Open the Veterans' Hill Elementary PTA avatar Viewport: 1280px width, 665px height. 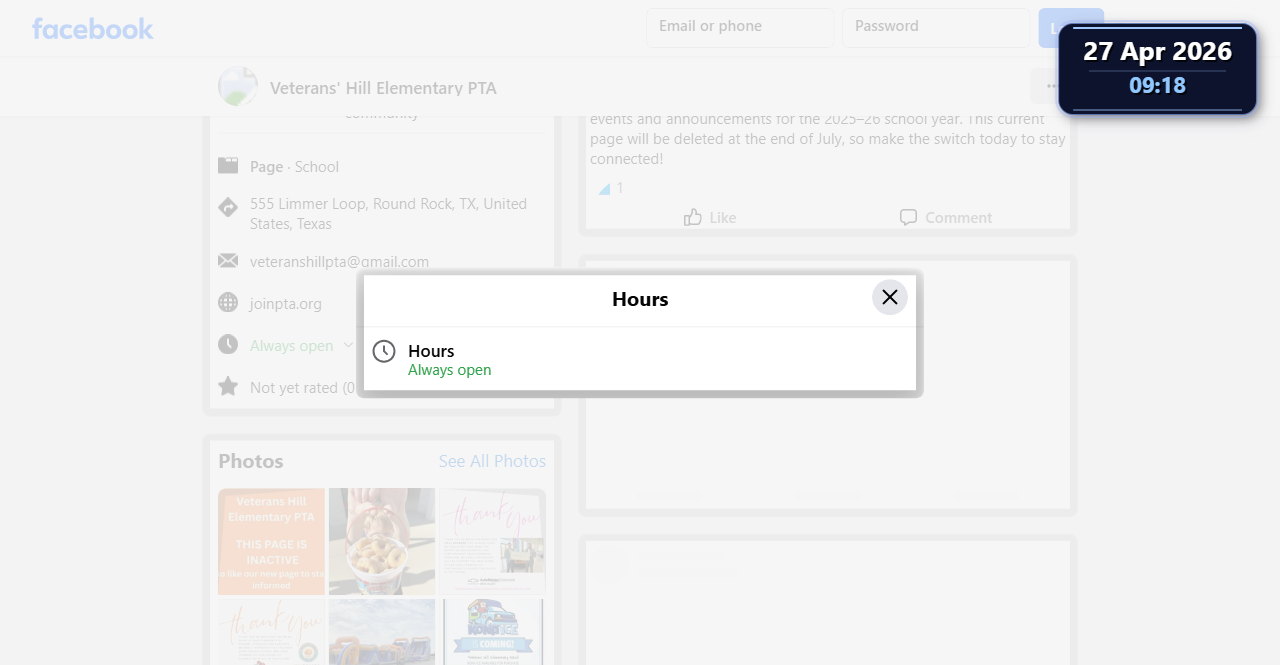(x=238, y=87)
